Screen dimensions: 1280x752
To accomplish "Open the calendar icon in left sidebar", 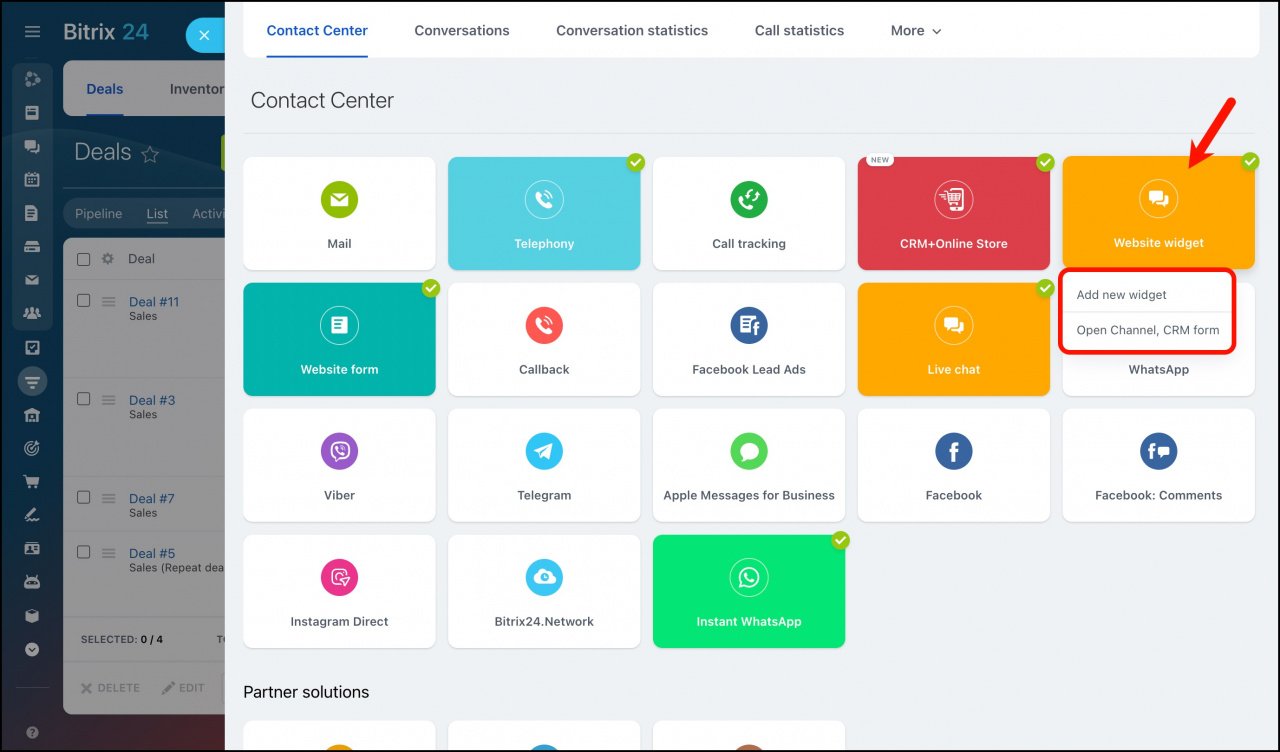I will 32,180.
